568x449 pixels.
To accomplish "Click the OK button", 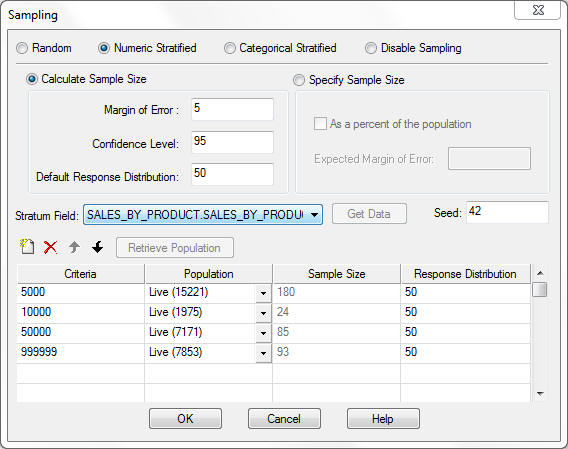I will click(x=185, y=419).
